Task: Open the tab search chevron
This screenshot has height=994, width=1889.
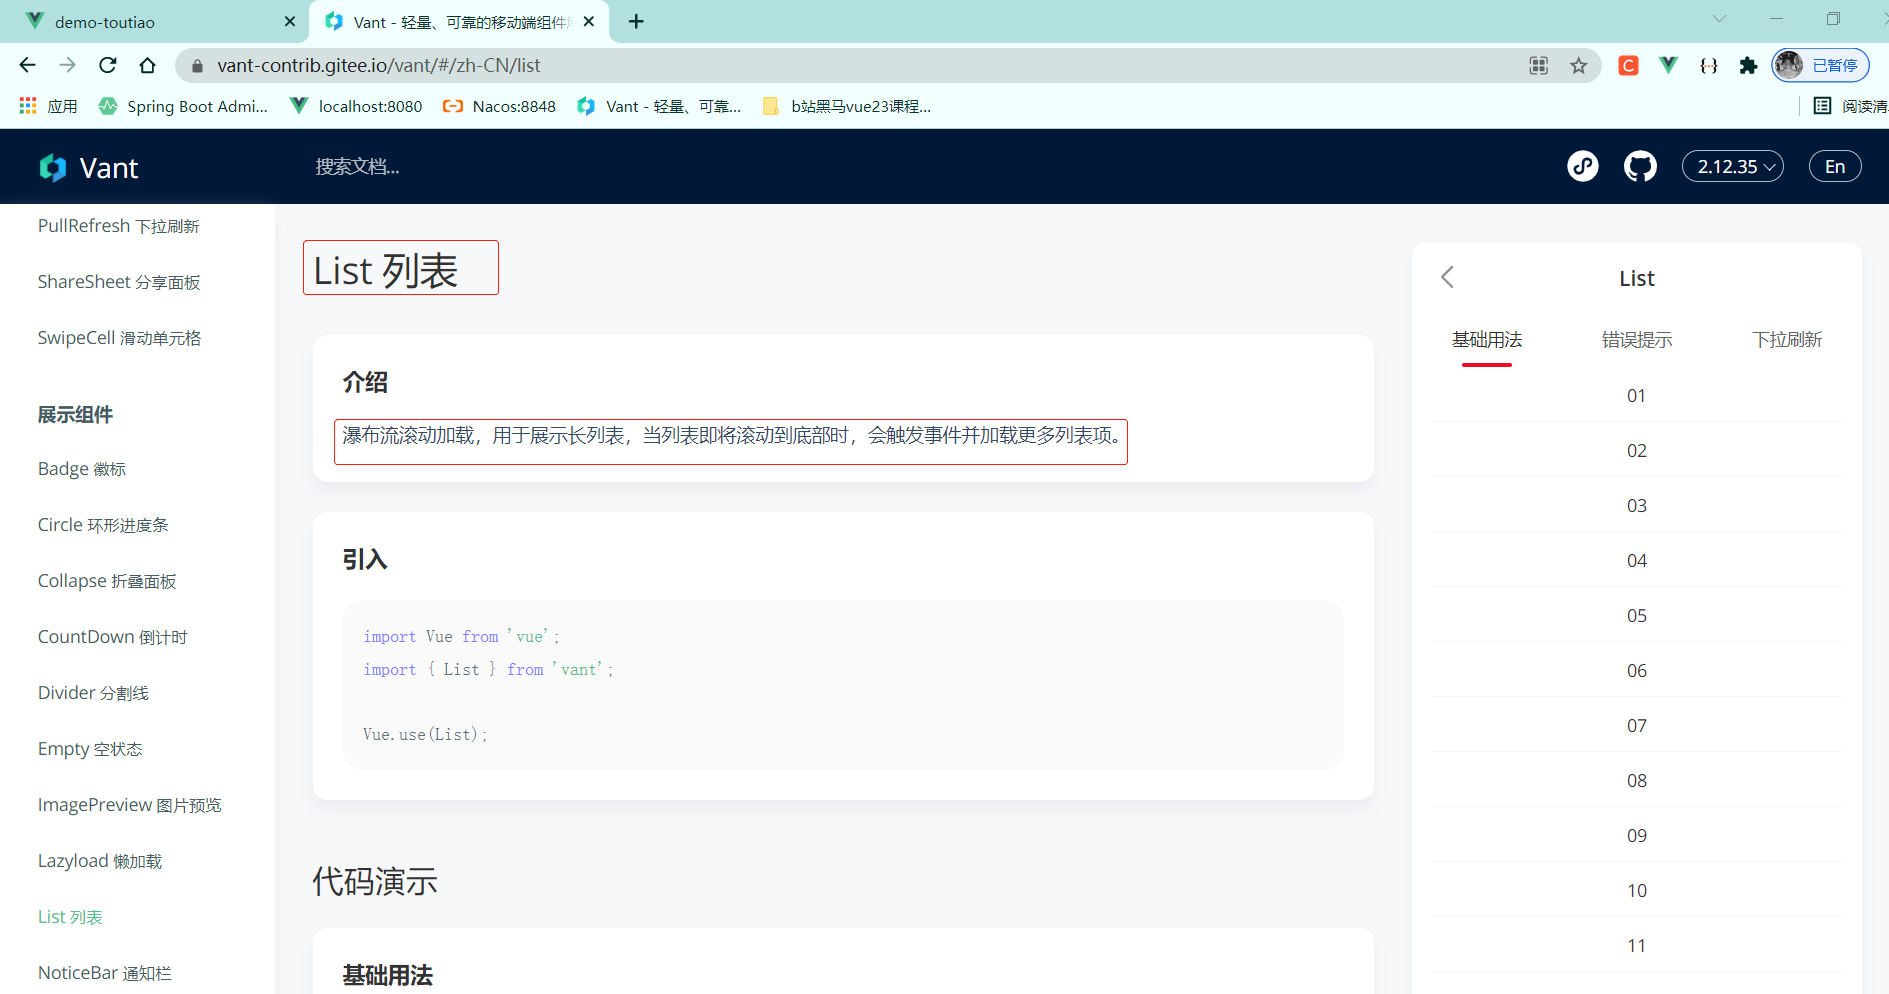Action: point(1719,19)
